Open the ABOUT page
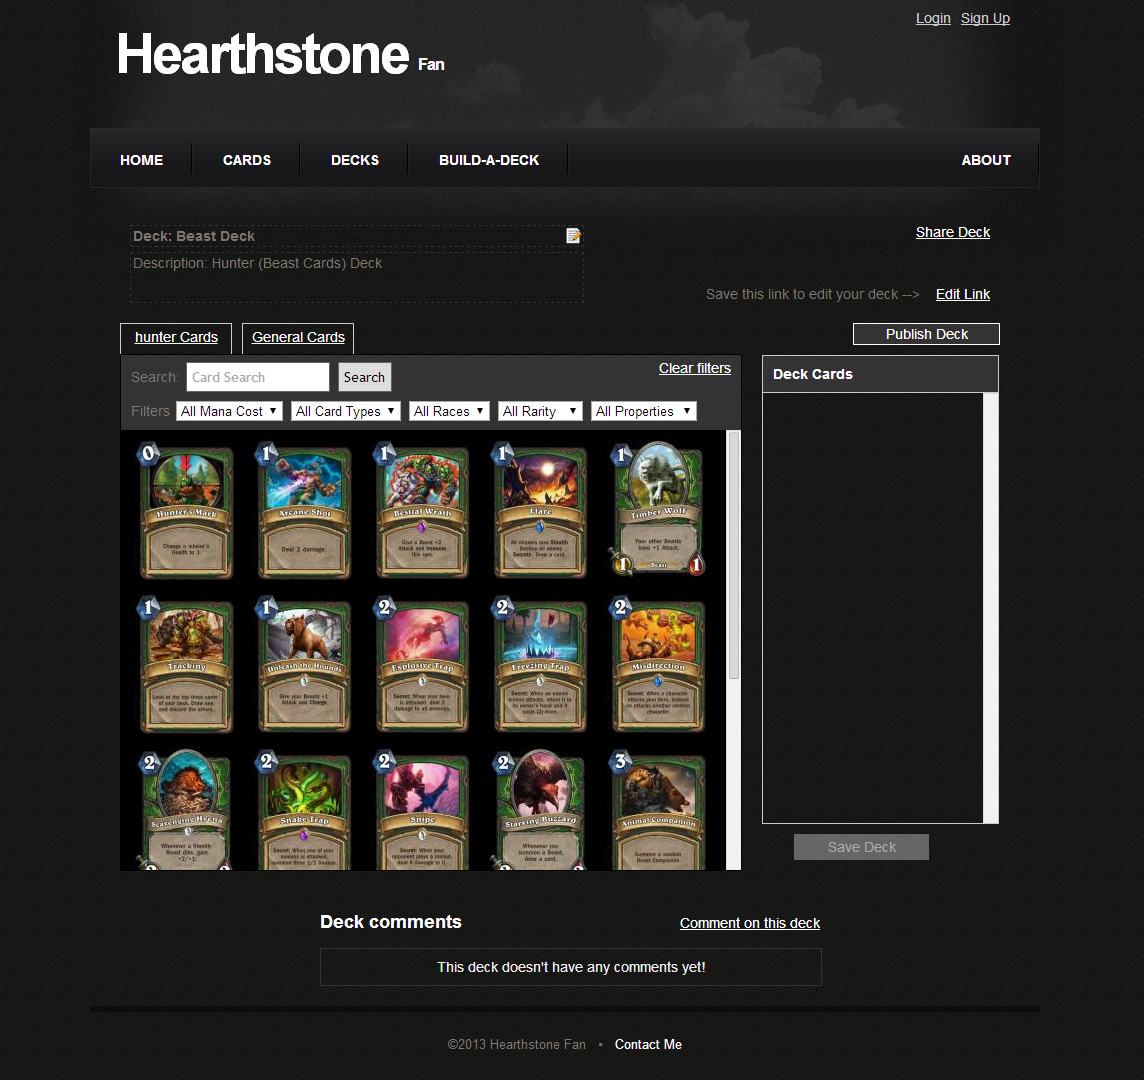This screenshot has width=1144, height=1080. point(986,160)
